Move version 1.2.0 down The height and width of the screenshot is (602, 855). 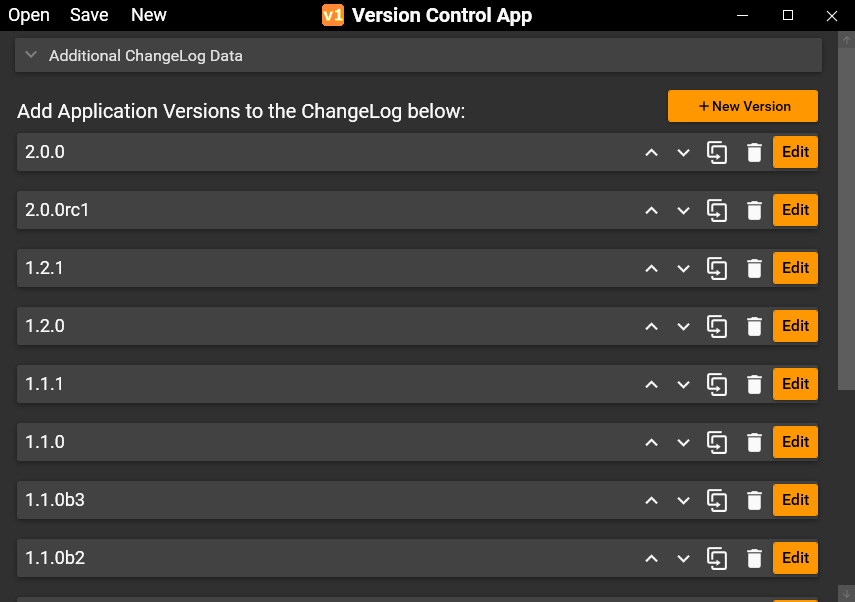click(684, 327)
